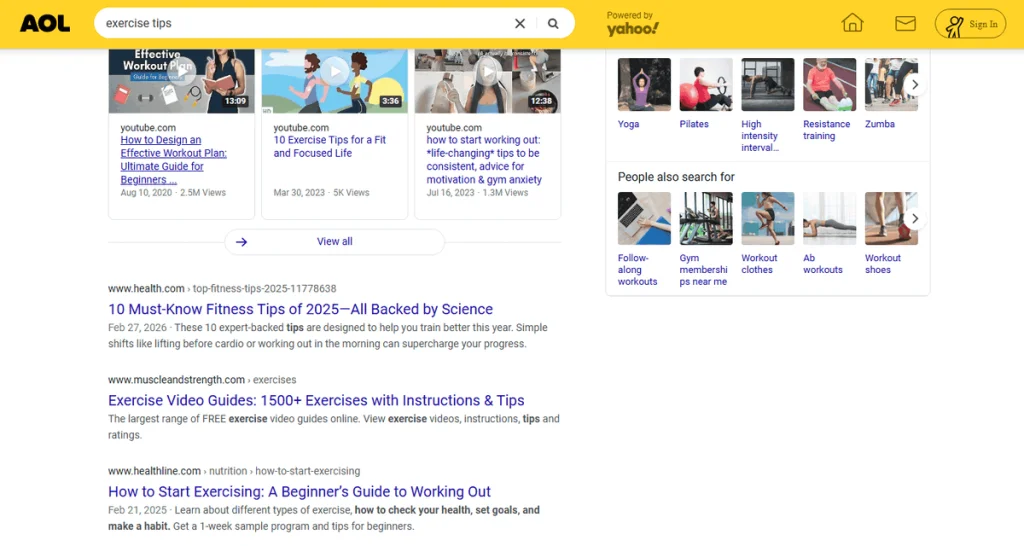Play the Effective Workout Plan video thumbnail
This screenshot has width=1024, height=546.
182,81
